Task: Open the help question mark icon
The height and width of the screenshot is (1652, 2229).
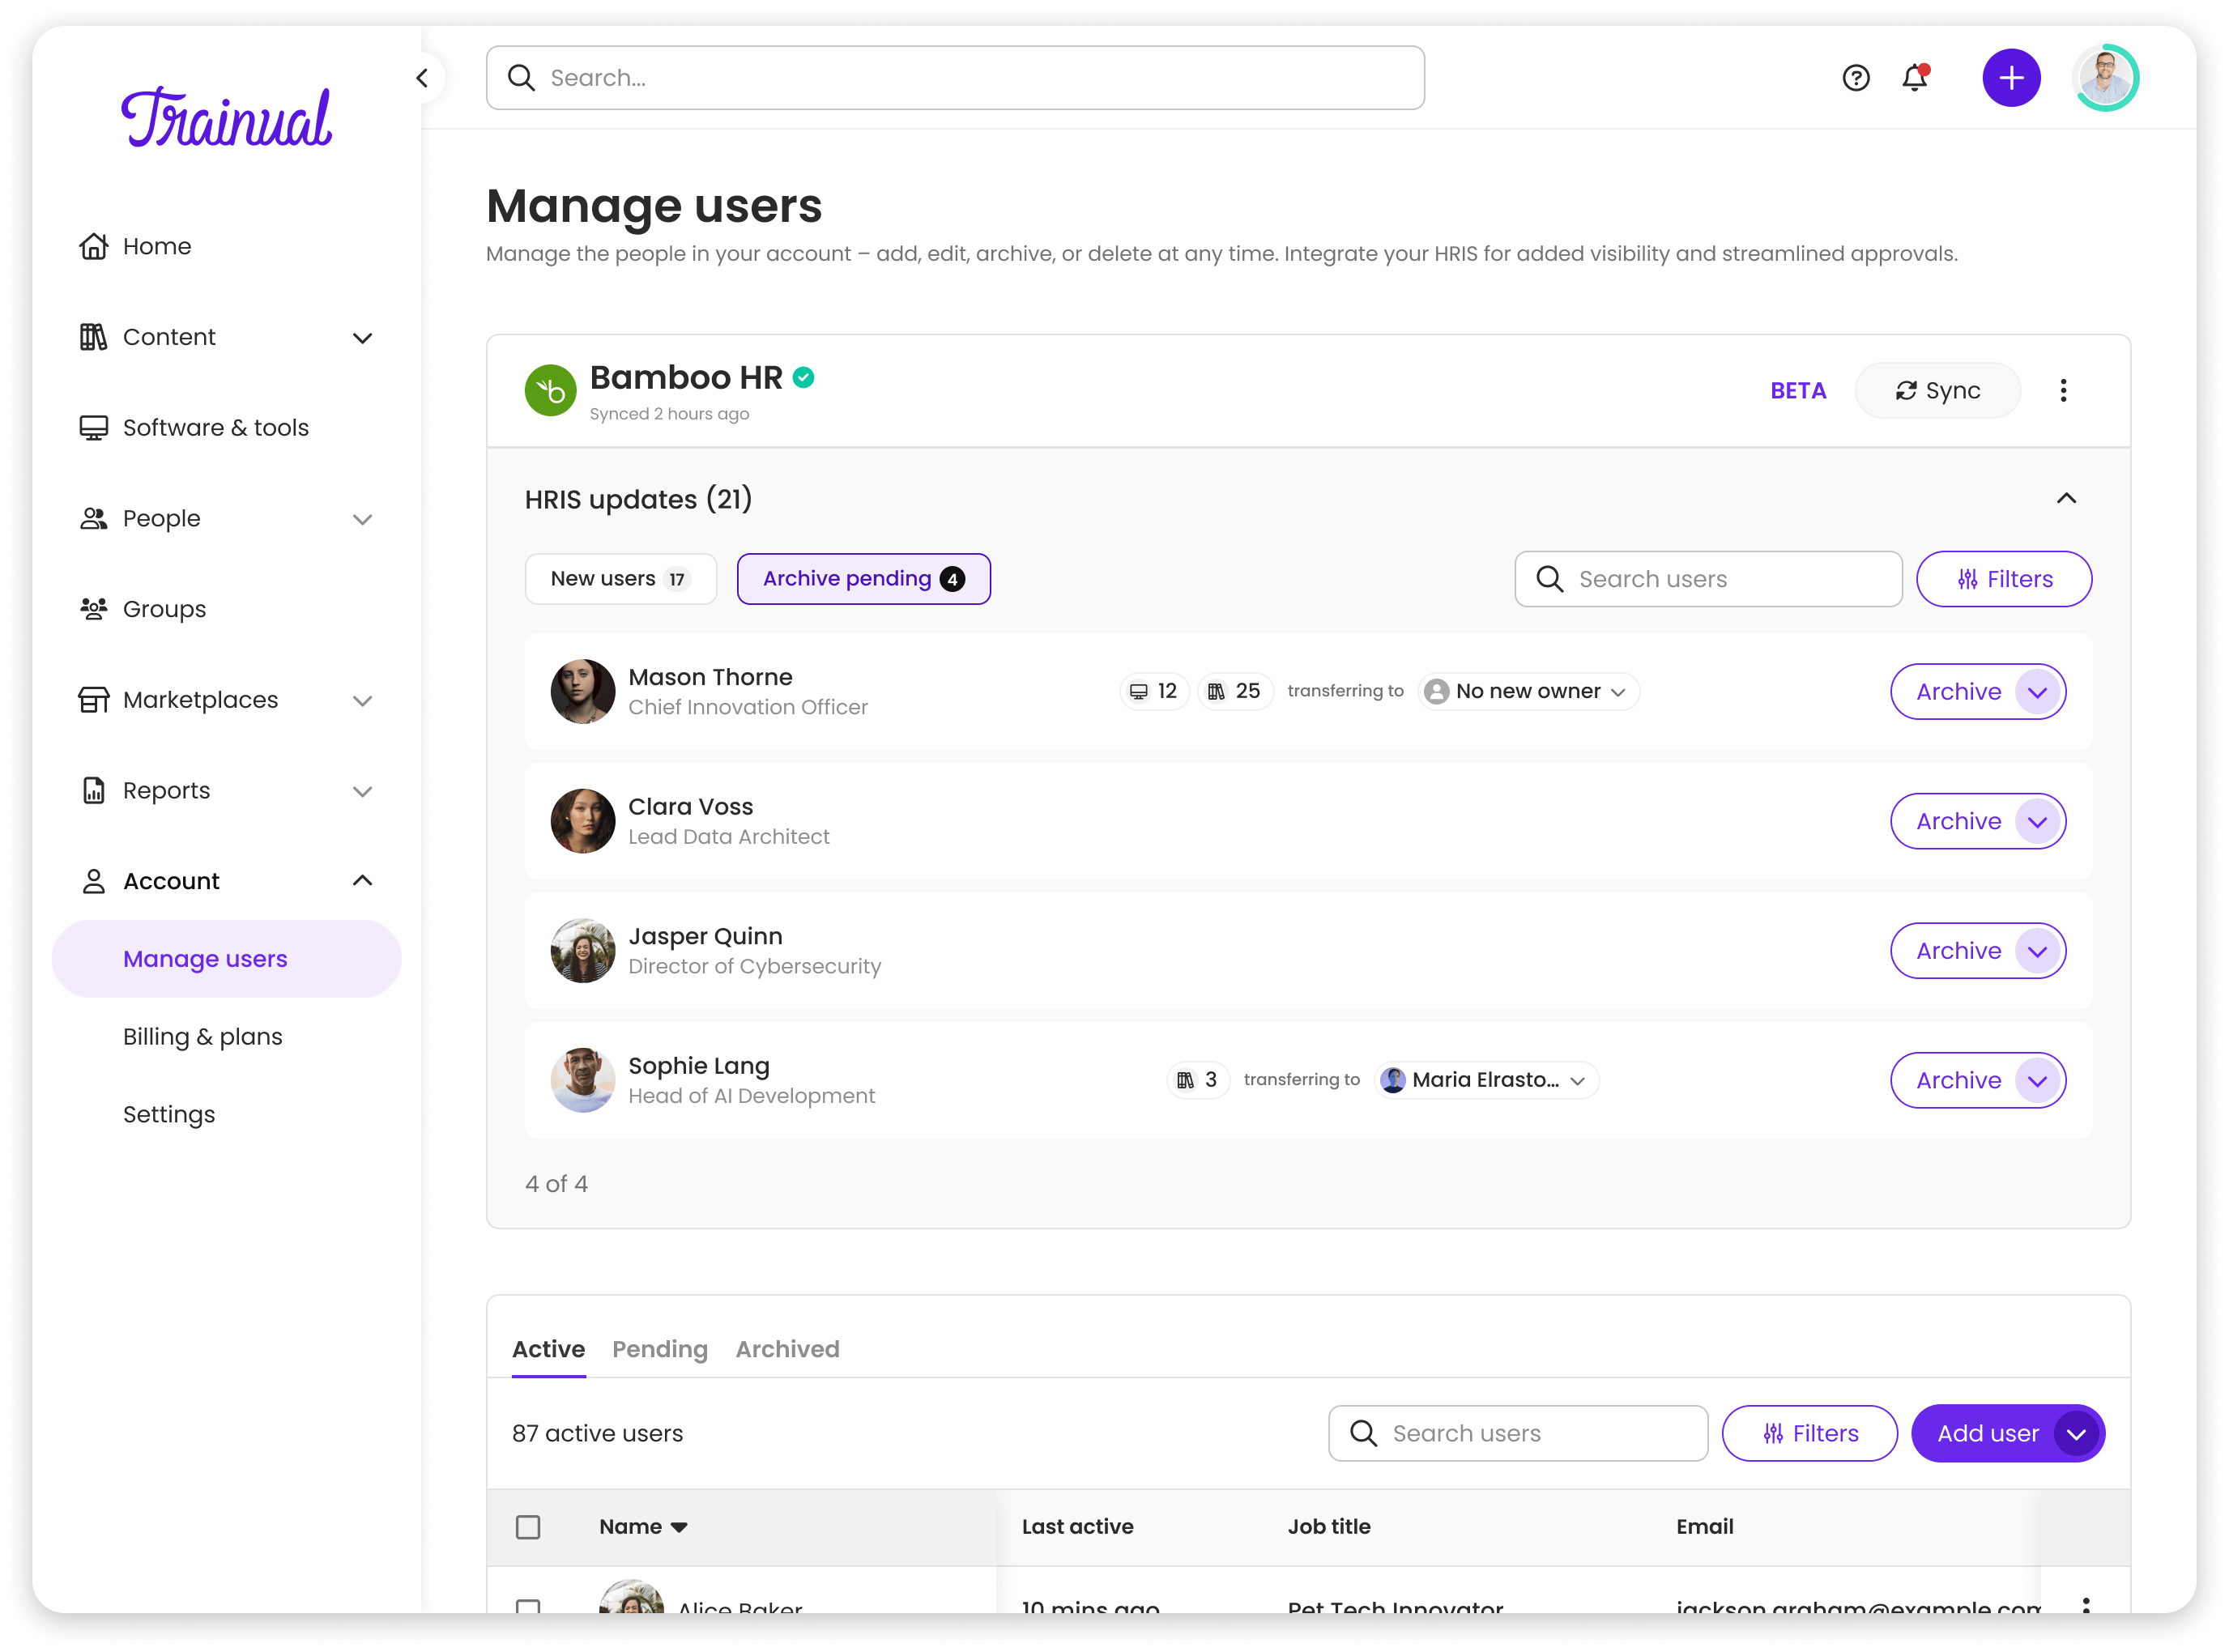Action: pos(1855,78)
